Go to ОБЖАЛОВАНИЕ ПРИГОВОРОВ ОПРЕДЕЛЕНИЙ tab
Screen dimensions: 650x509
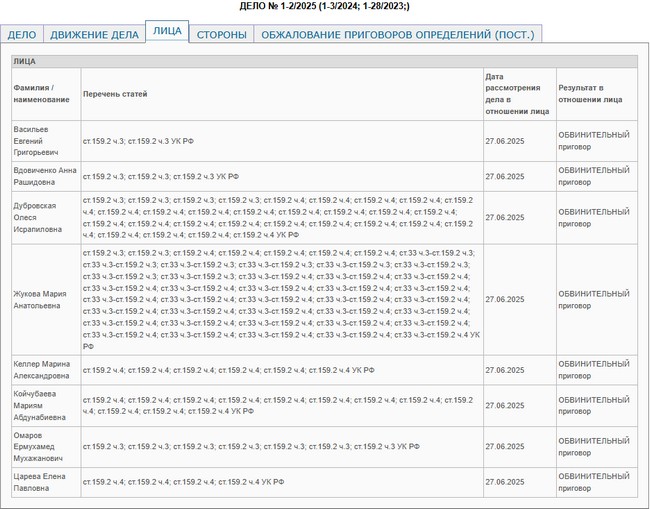pos(397,34)
